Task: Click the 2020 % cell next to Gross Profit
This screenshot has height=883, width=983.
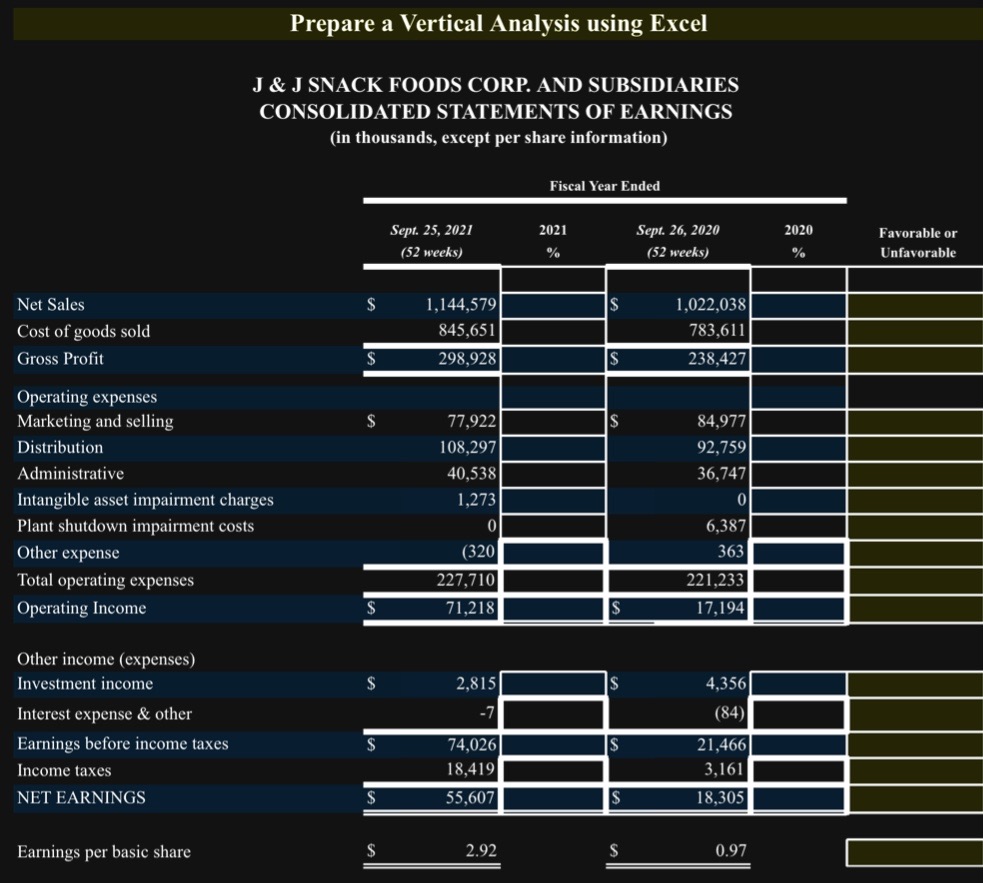Action: [x=797, y=358]
